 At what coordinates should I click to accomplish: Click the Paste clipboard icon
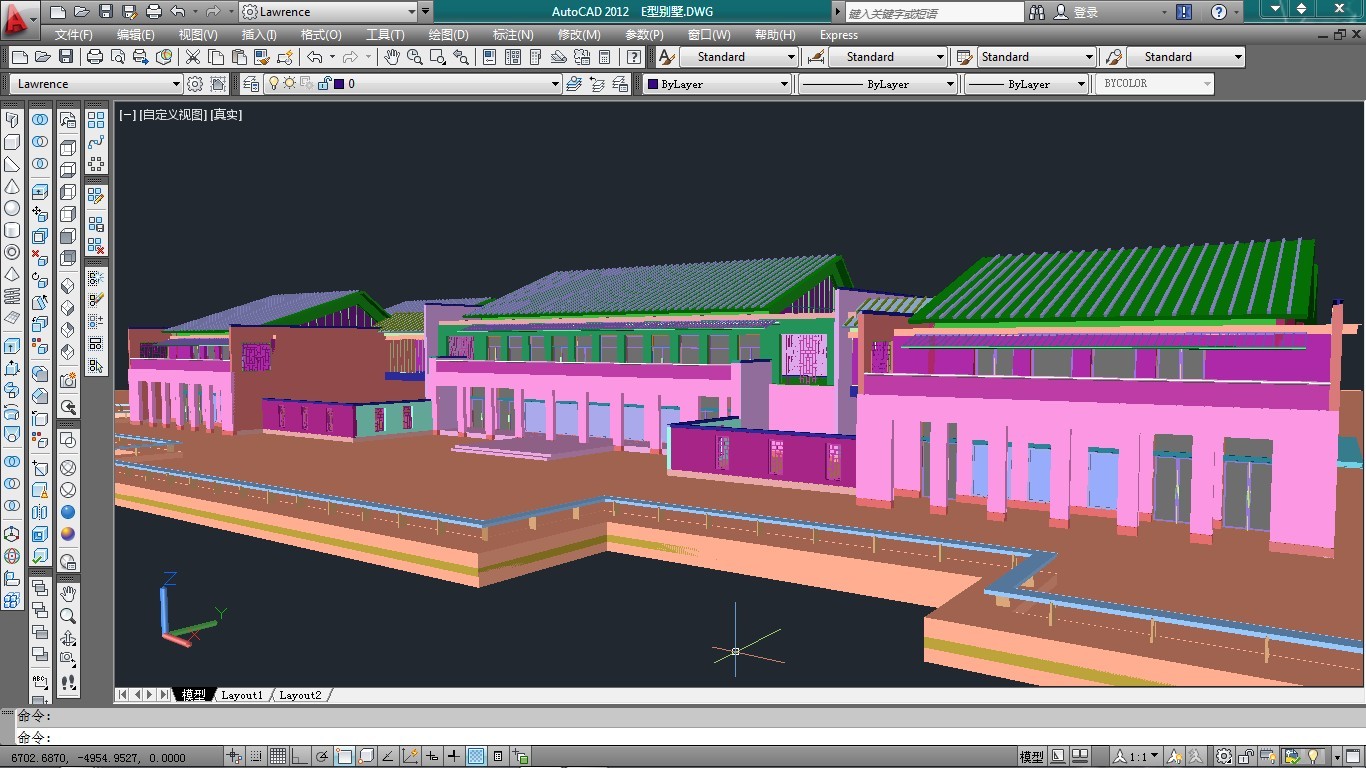239,57
